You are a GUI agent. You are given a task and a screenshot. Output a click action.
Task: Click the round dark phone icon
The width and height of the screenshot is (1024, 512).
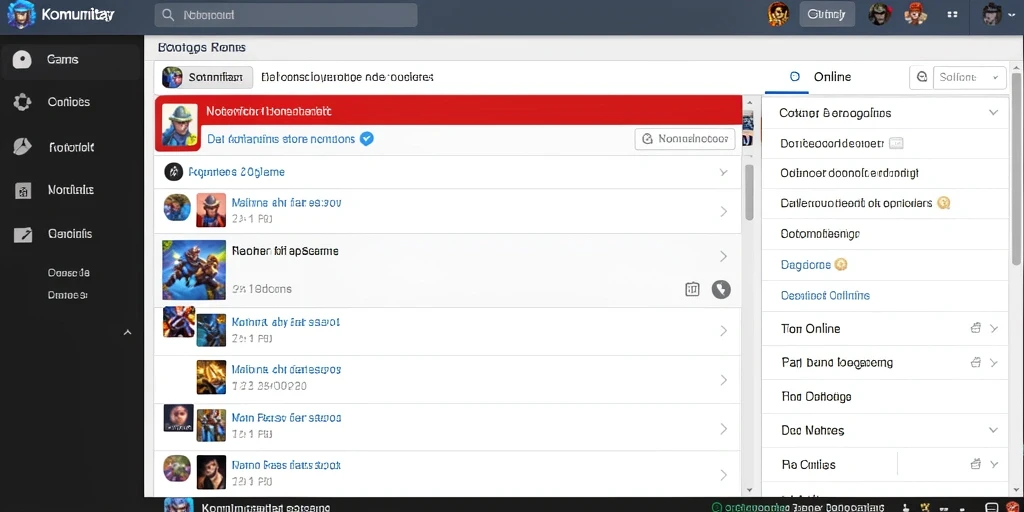coord(721,289)
